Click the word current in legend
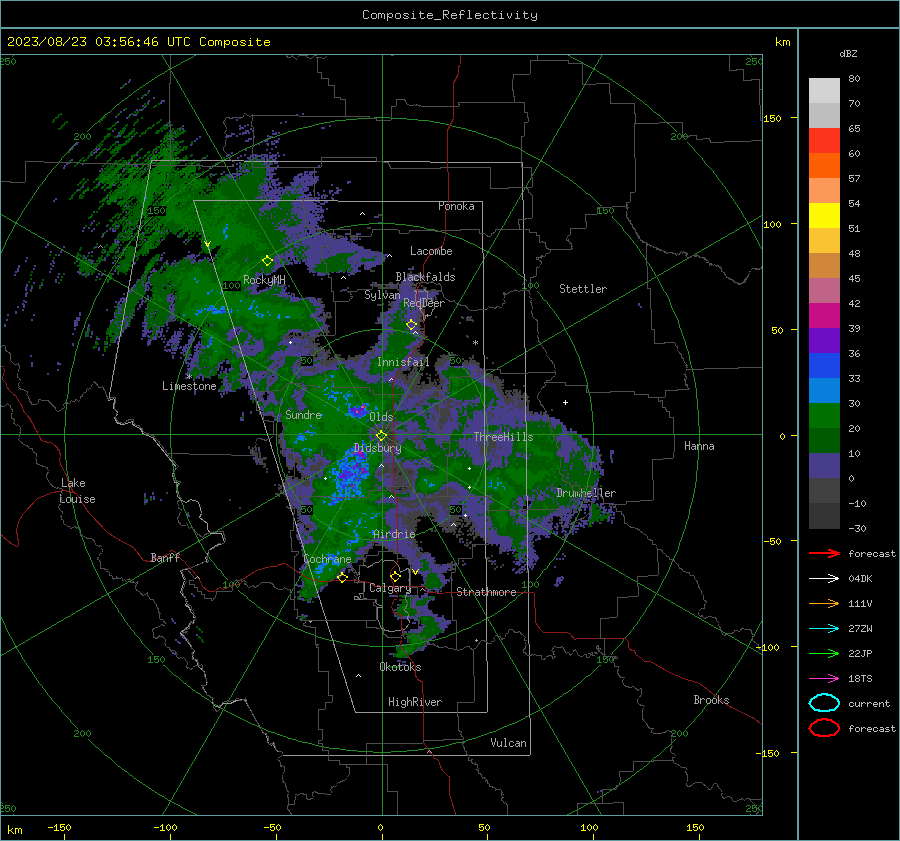900x841 pixels. 869,703
